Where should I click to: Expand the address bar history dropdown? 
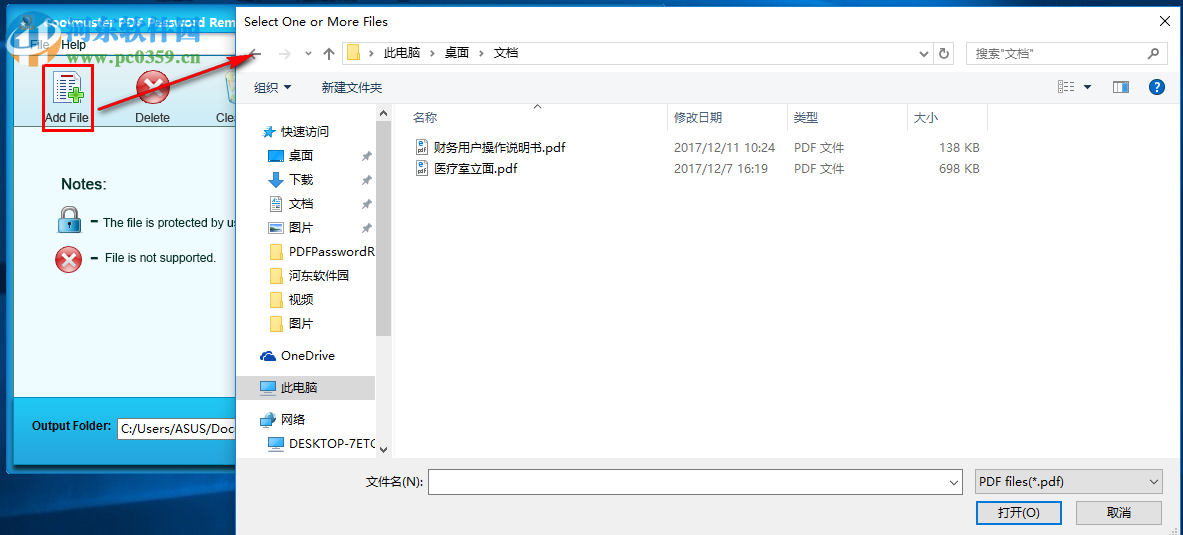click(924, 54)
